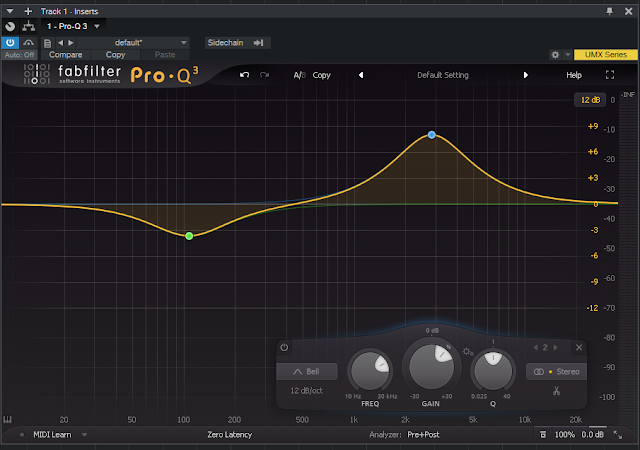Open the Help menu
640x450 pixels.
574,75
